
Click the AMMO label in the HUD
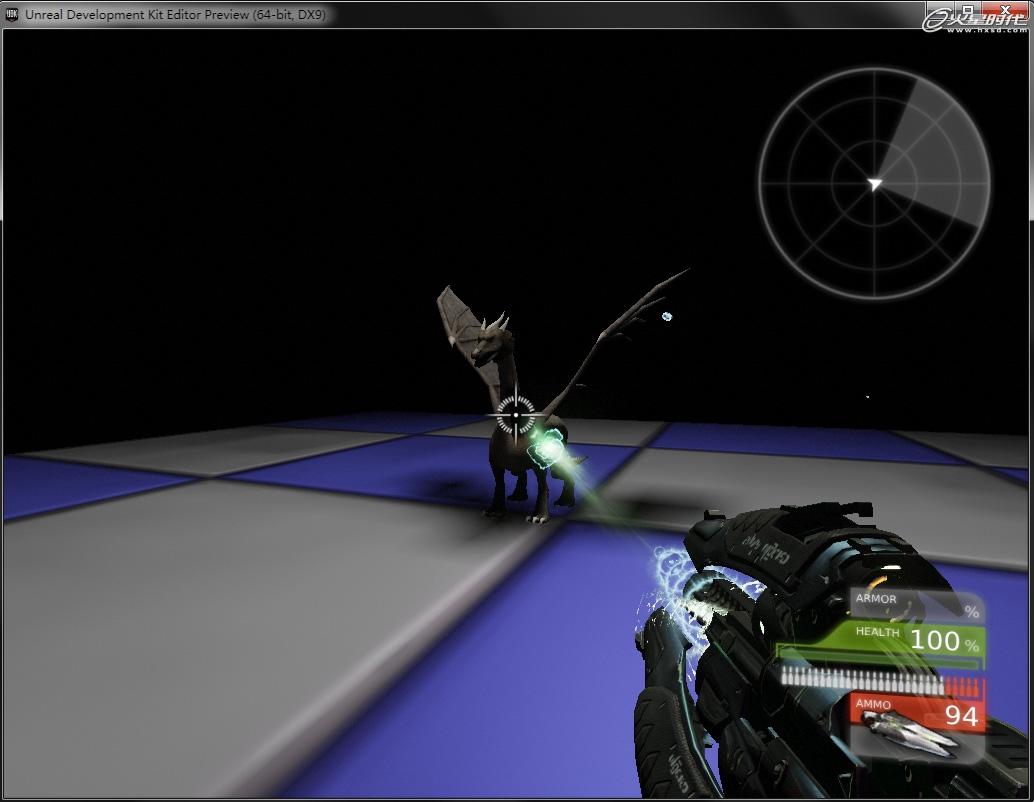pyautogui.click(x=873, y=704)
